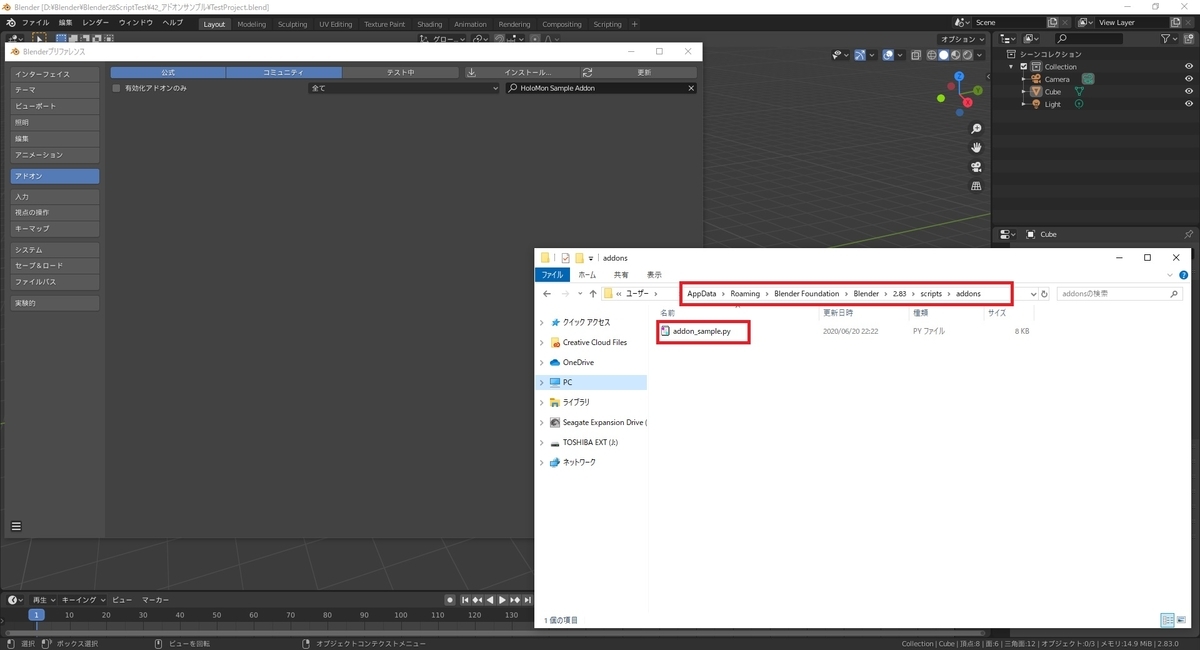The height and width of the screenshot is (650, 1200).
Task: Open timeline Playback dropdown menu
Action: [x=44, y=600]
